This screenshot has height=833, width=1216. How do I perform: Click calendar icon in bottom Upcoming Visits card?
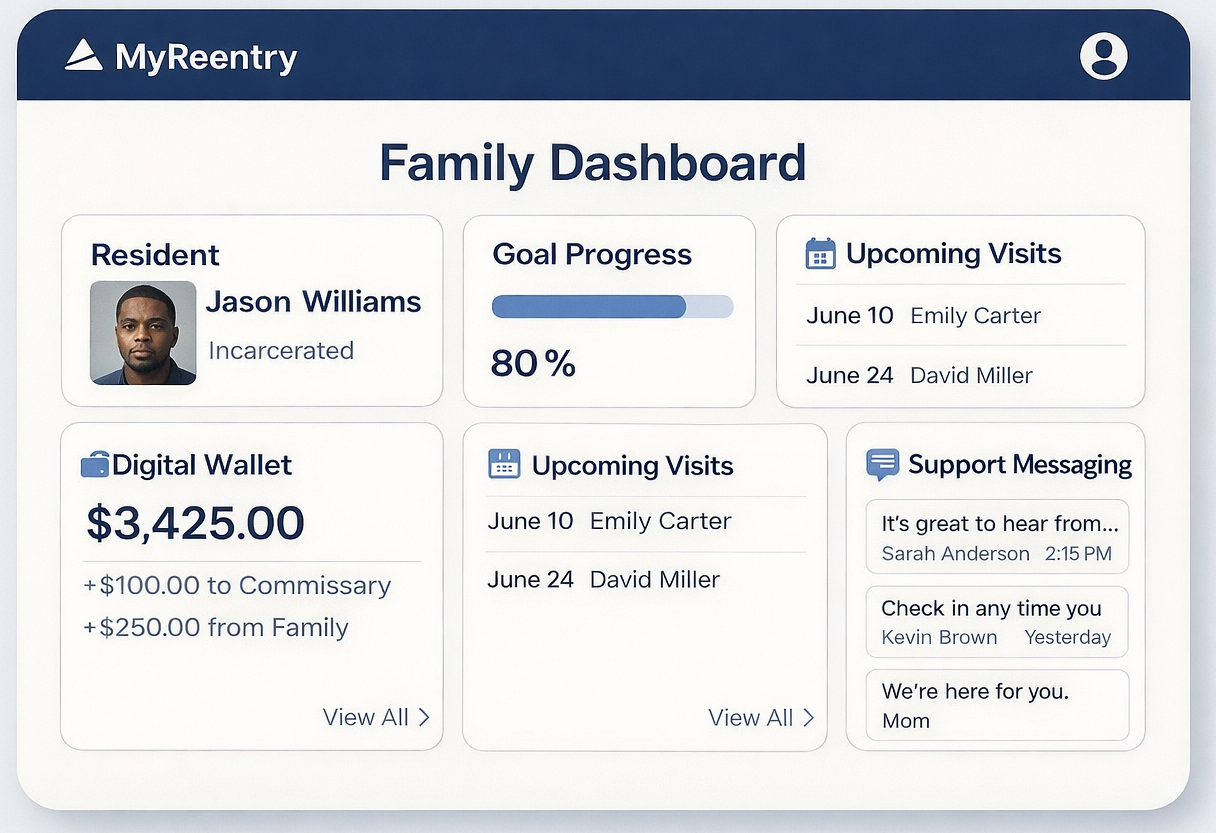[x=504, y=464]
